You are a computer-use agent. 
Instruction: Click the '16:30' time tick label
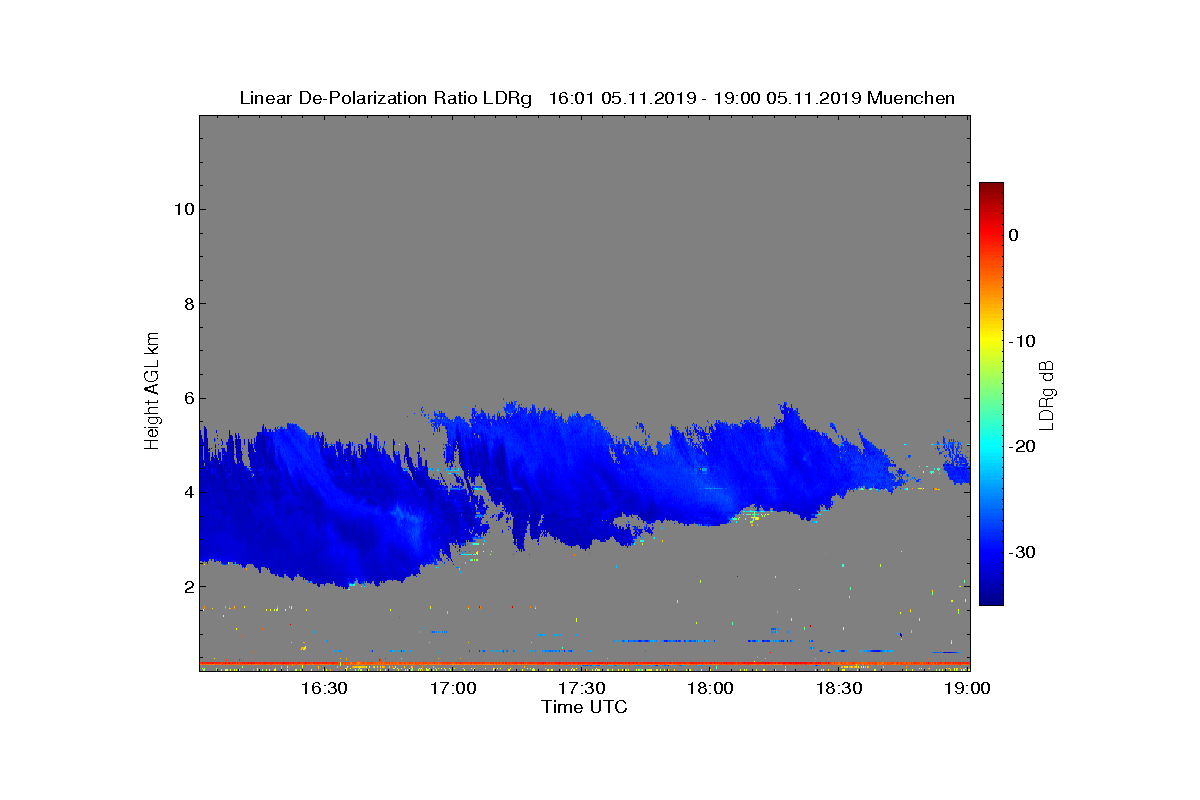(x=324, y=689)
